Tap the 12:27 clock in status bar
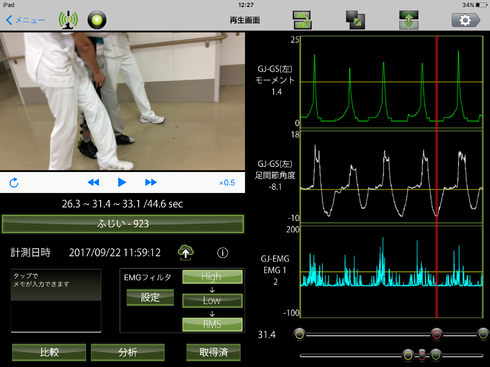The image size is (490, 367). (246, 5)
